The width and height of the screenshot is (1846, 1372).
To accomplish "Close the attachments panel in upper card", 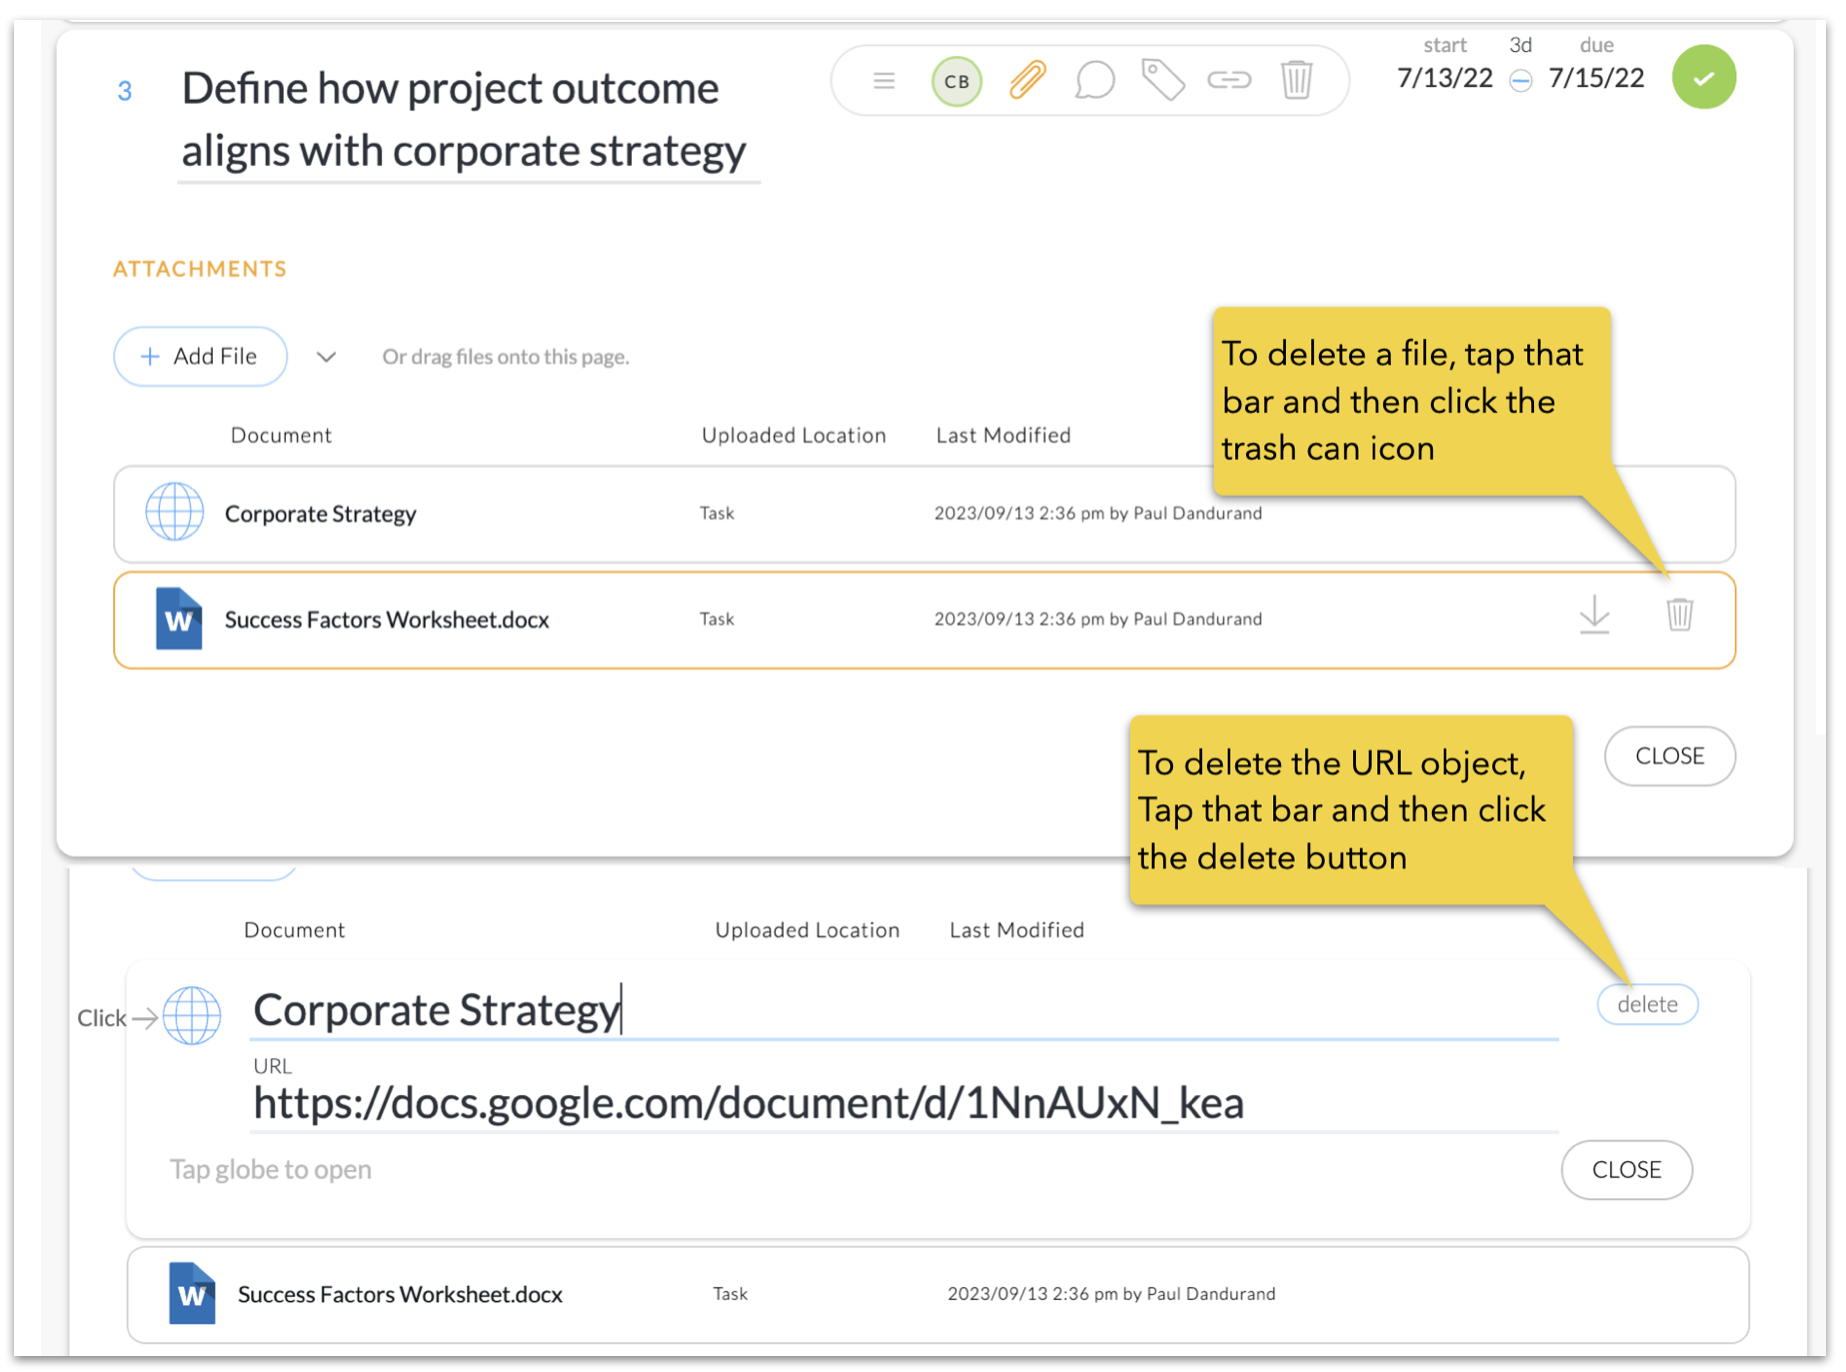I will (1669, 756).
